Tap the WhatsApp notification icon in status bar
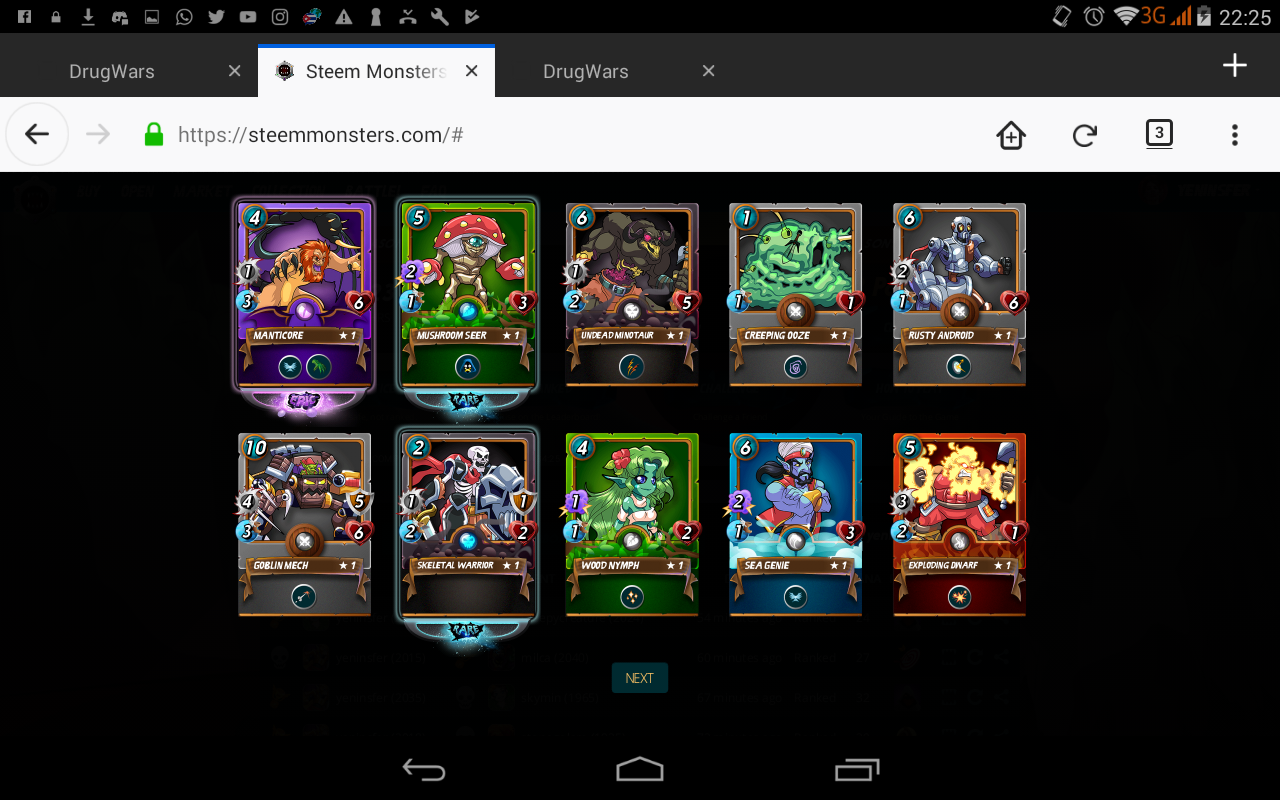1280x800 pixels. (184, 17)
